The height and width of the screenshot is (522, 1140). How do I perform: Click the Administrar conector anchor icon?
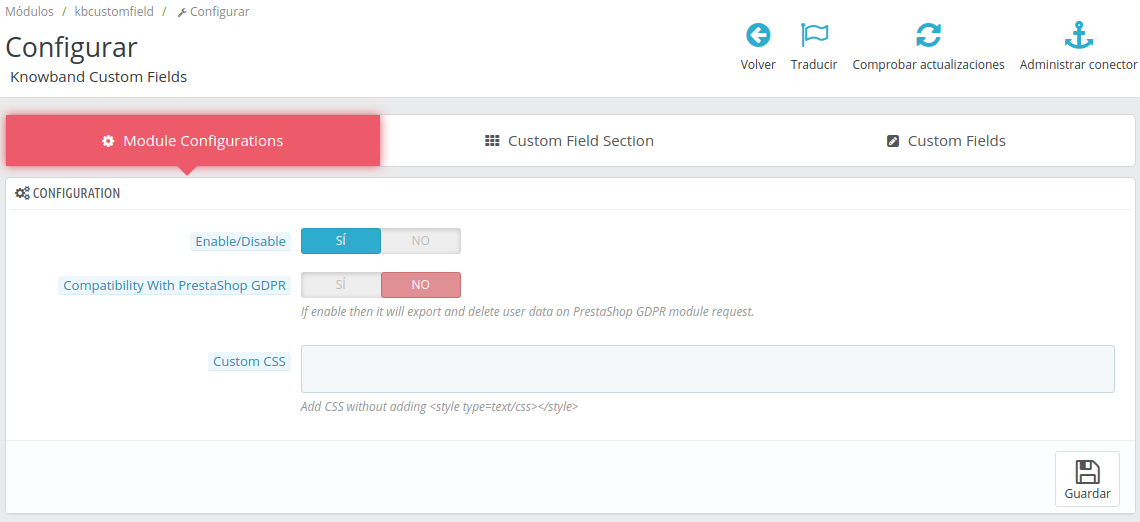(x=1078, y=36)
